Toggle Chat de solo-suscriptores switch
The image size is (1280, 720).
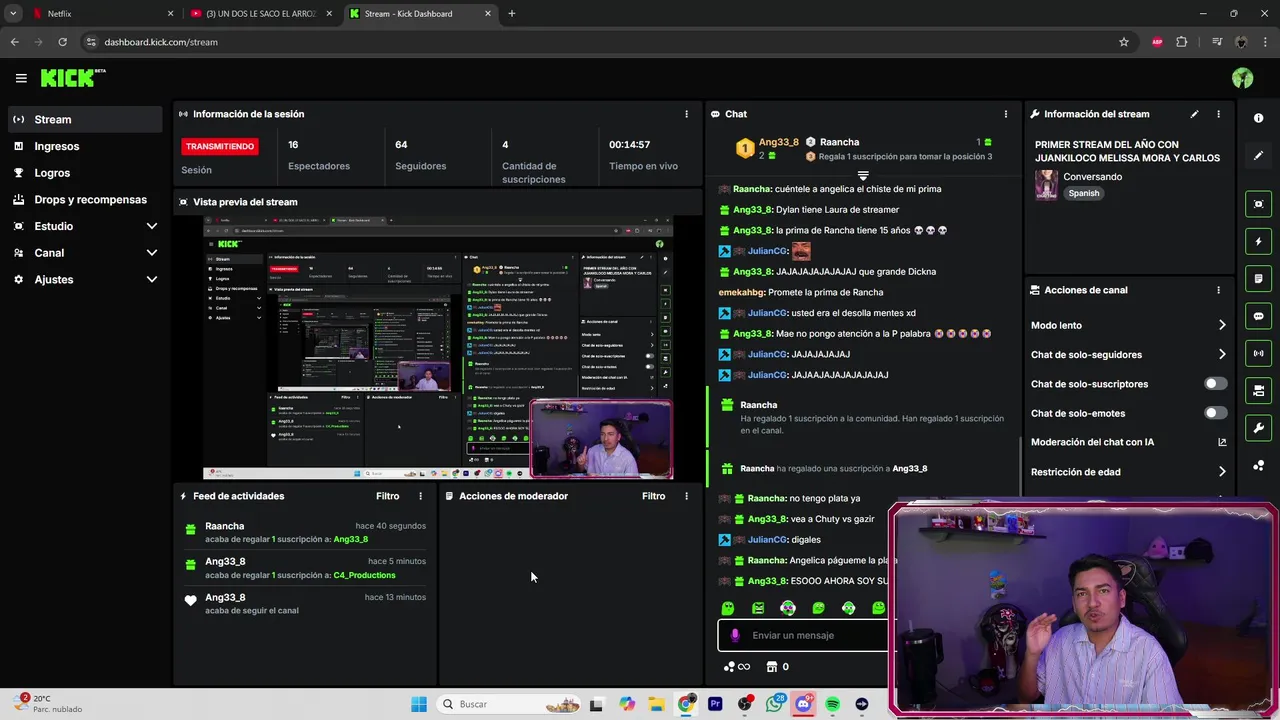pos(1216,384)
